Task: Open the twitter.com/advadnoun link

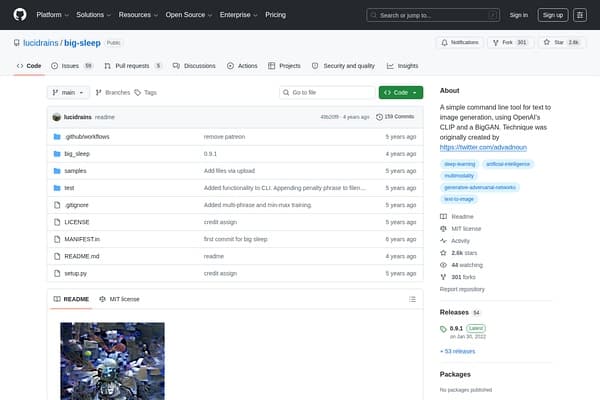Action: click(483, 147)
